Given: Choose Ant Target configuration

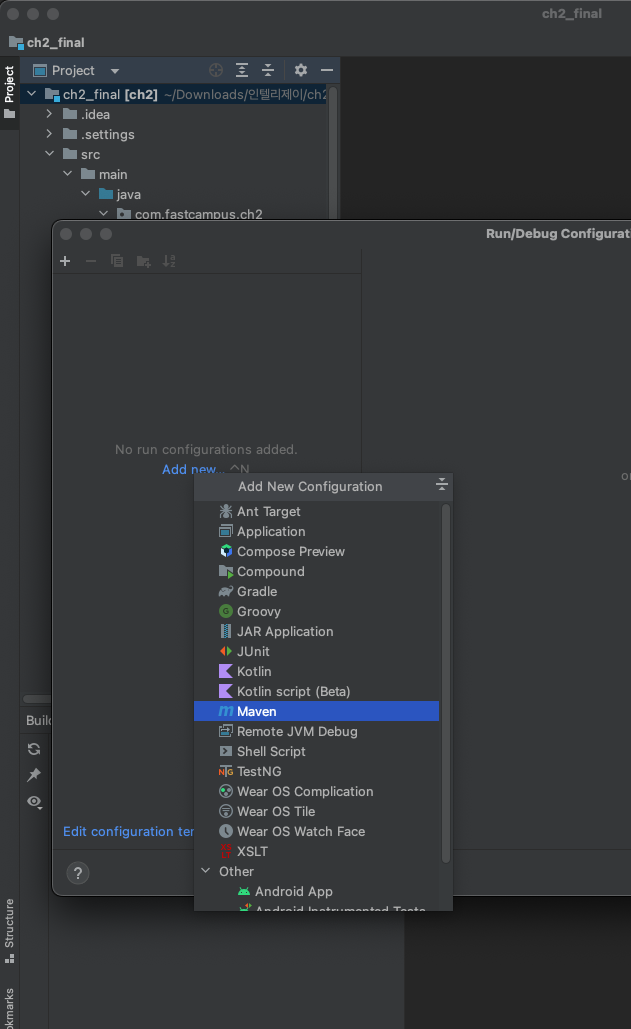Looking at the screenshot, I should click(x=316, y=511).
